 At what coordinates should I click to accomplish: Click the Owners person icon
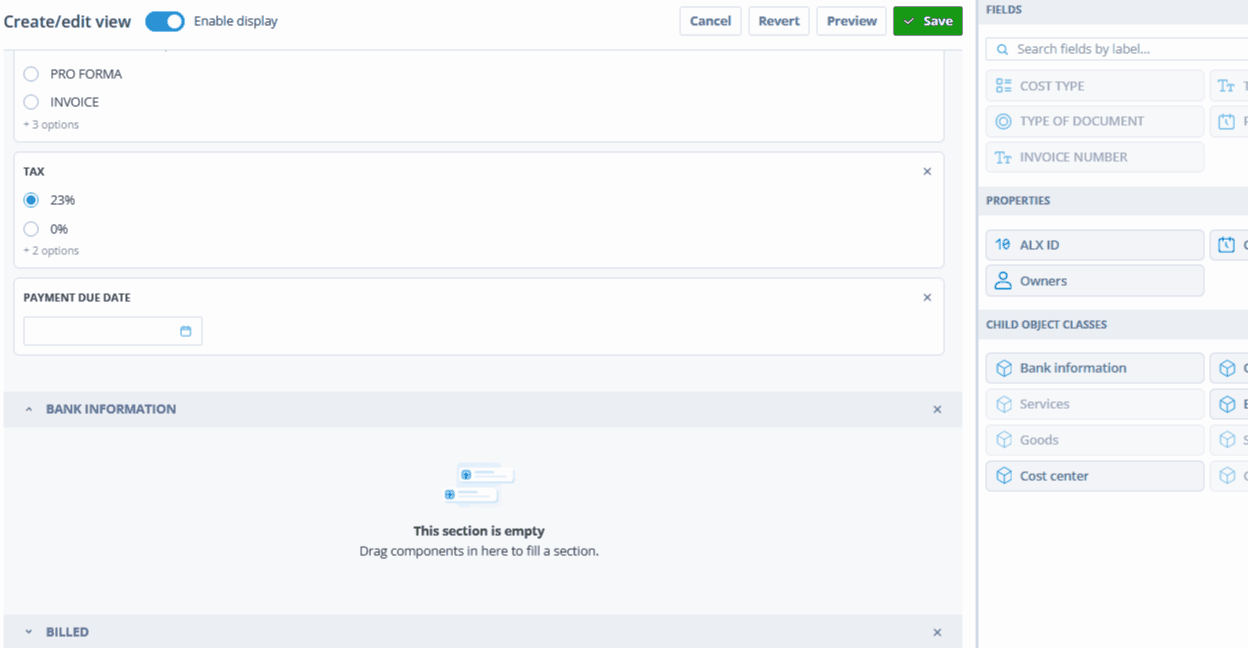[x=1004, y=281]
